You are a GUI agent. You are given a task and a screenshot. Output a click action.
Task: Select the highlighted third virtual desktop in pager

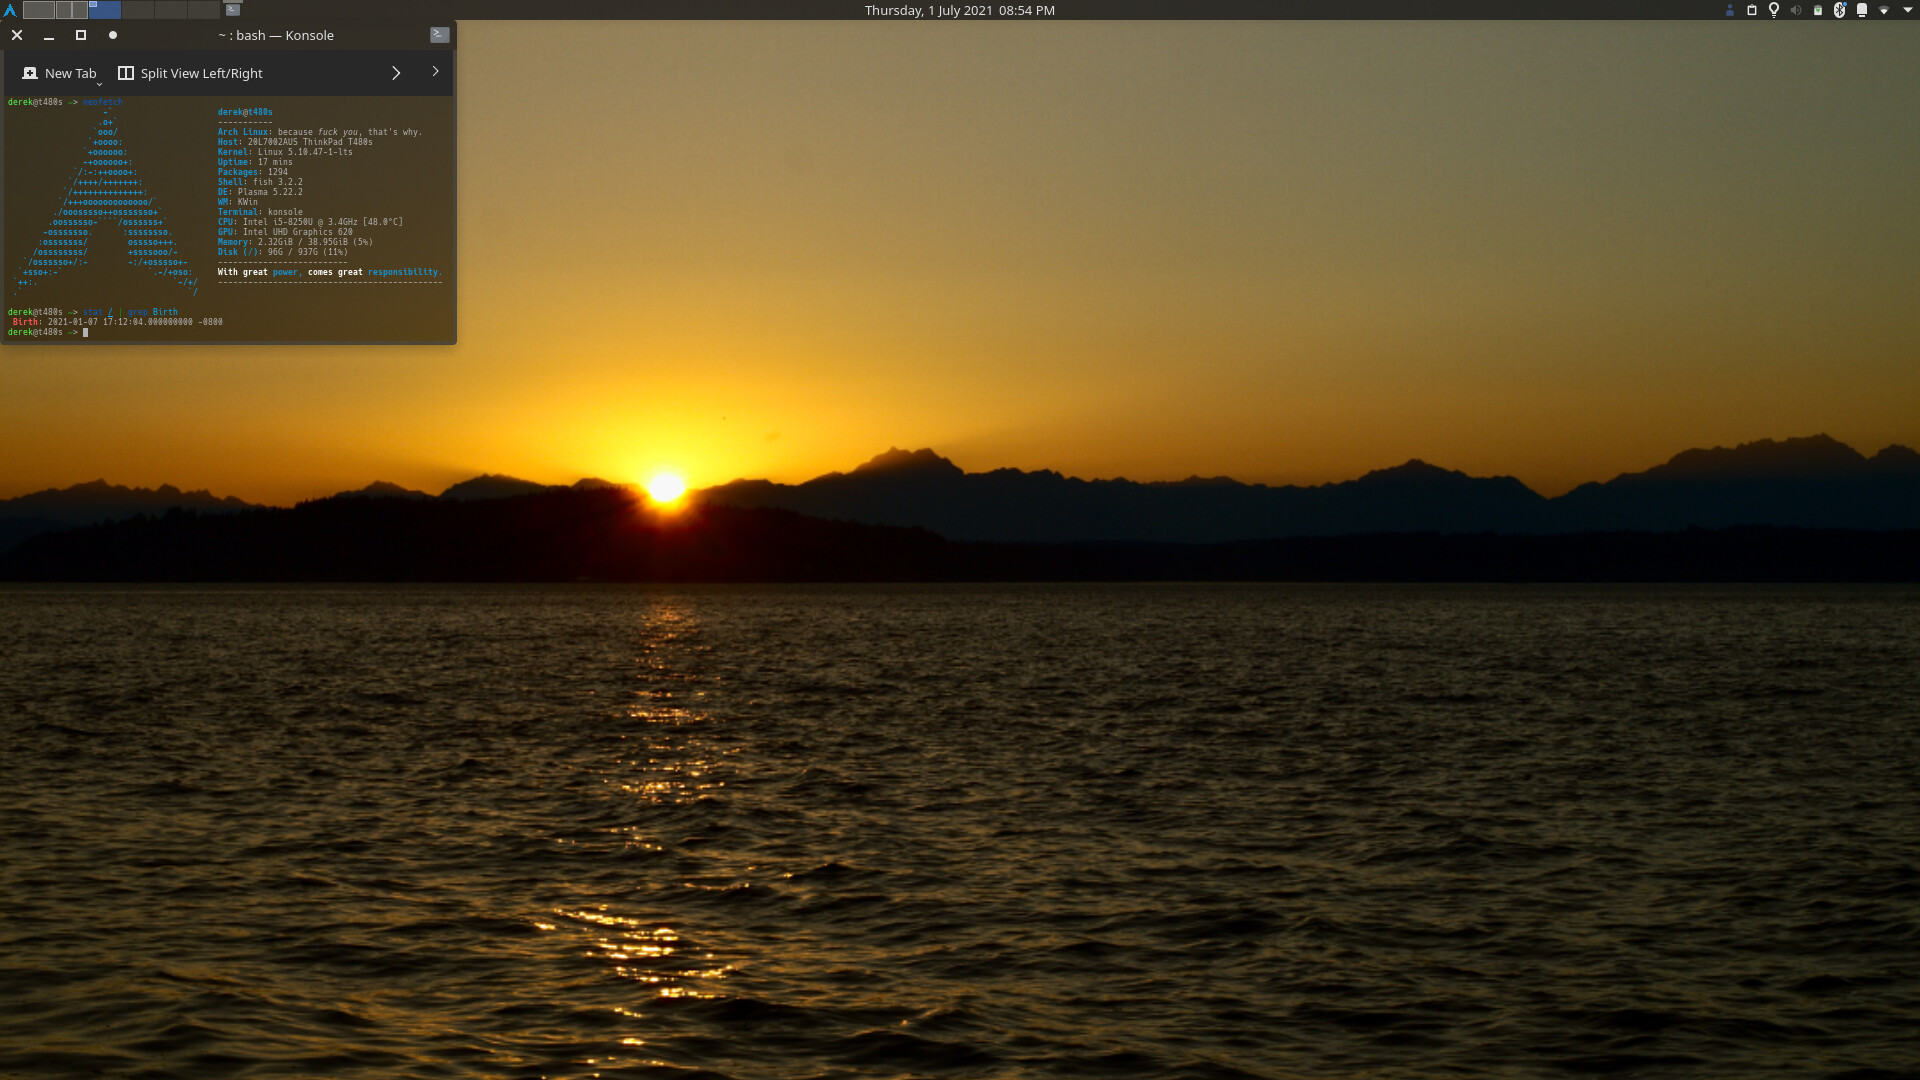(105, 10)
